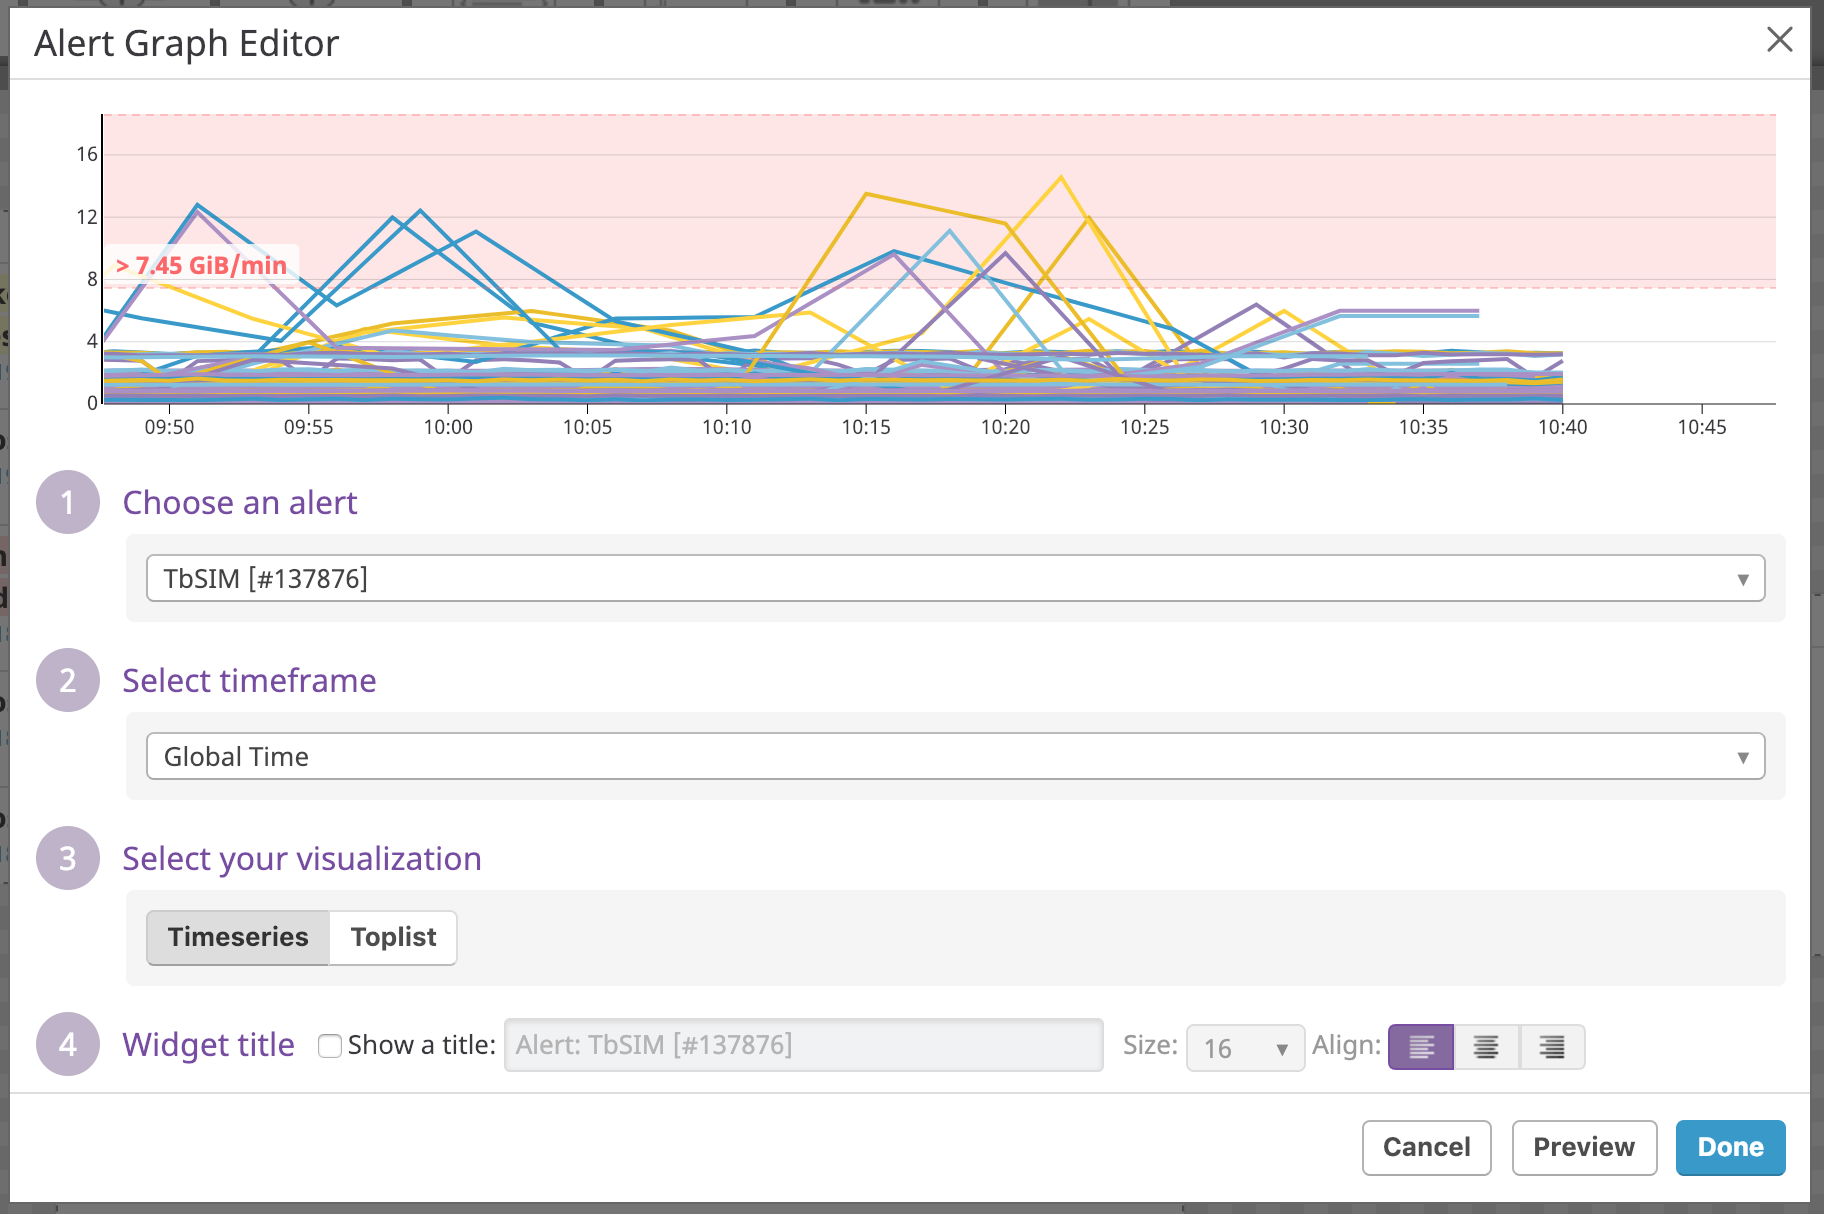1824x1214 pixels.
Task: Click the step 1 circle icon
Action: [67, 503]
